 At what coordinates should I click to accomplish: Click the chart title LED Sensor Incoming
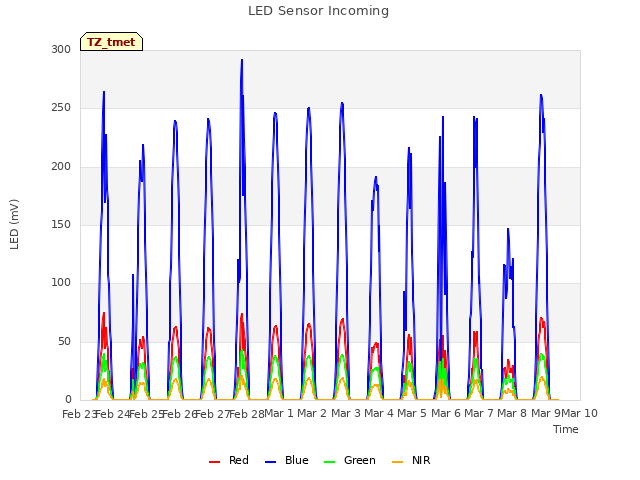click(x=318, y=11)
